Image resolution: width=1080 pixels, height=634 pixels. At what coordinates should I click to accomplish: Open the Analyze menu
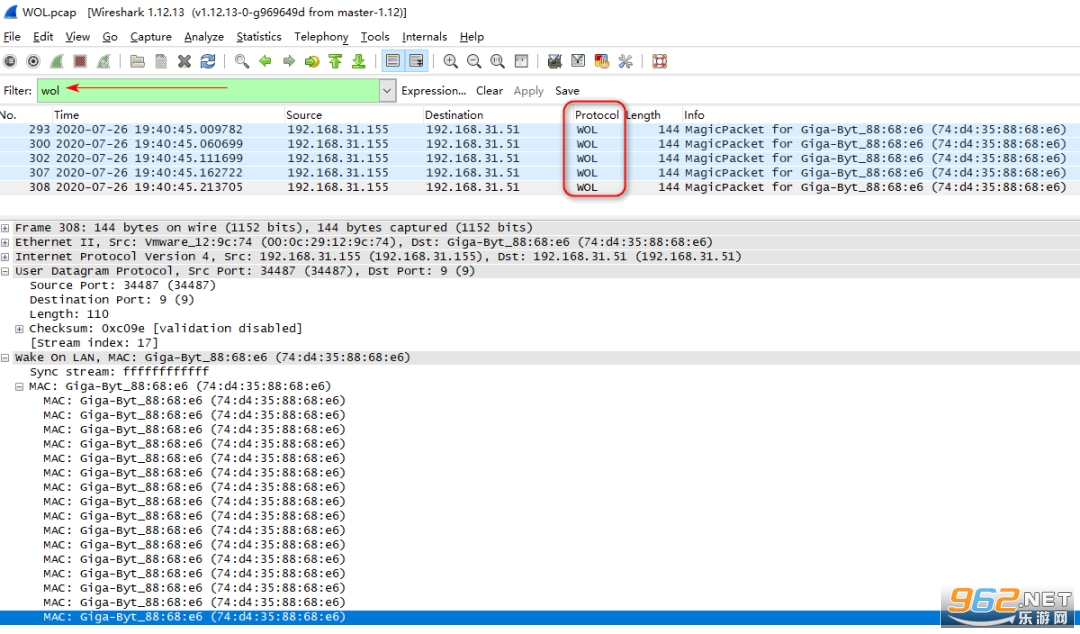pos(204,37)
